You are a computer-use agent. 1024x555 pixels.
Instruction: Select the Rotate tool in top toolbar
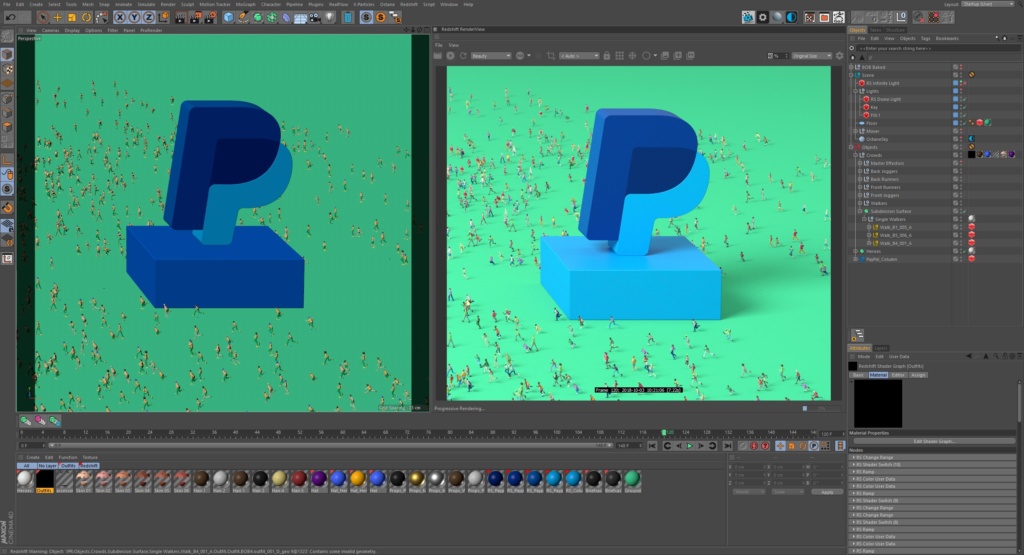[86, 18]
